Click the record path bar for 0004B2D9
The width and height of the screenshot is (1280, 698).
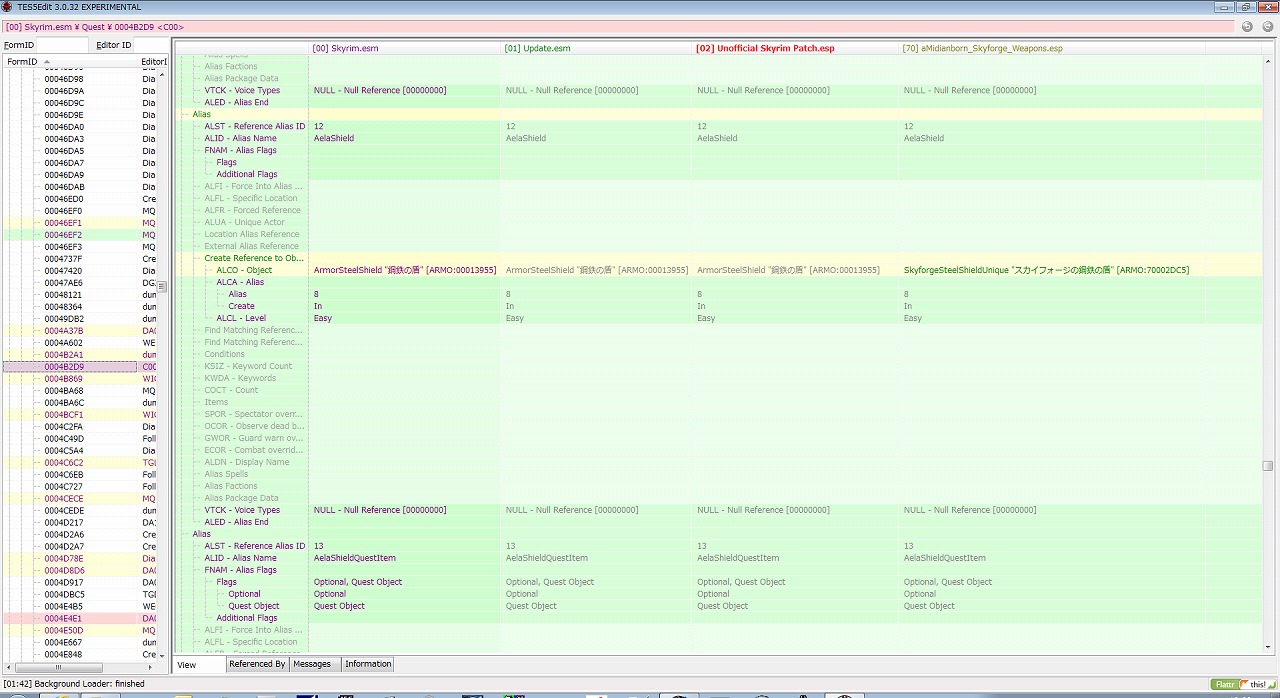click(620, 27)
